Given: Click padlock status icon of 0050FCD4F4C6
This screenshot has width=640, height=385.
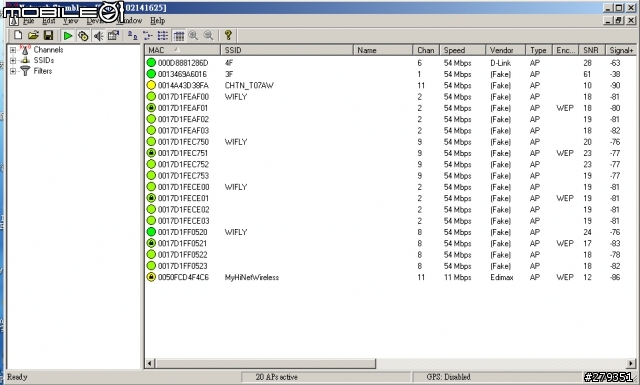Looking at the screenshot, I should [151, 277].
